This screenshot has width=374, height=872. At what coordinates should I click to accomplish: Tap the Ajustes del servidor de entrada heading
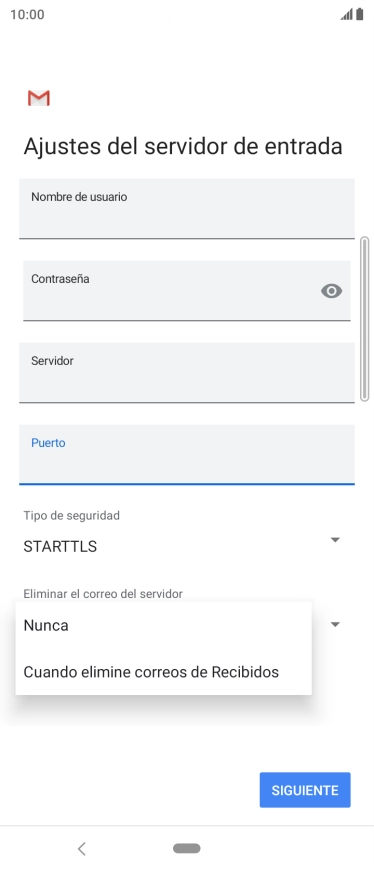pyautogui.click(x=183, y=147)
